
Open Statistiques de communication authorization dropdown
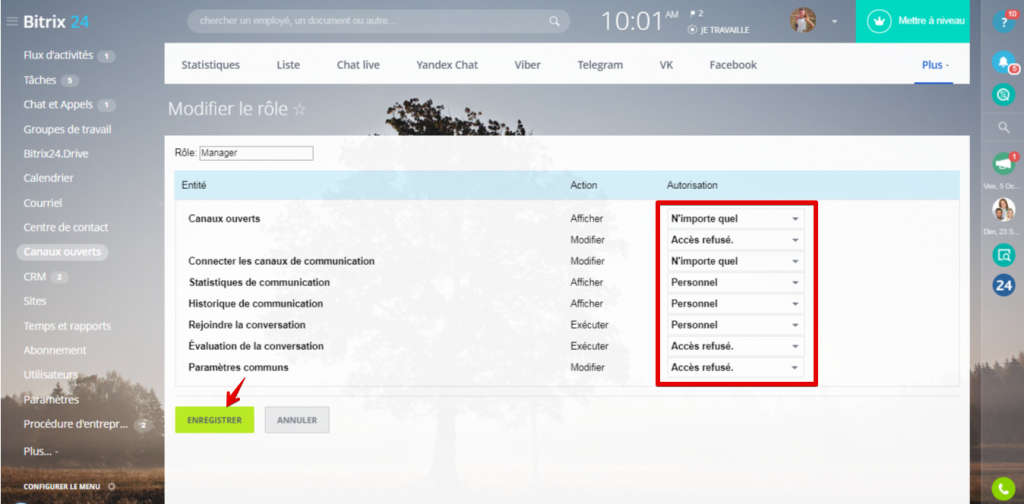pos(735,283)
